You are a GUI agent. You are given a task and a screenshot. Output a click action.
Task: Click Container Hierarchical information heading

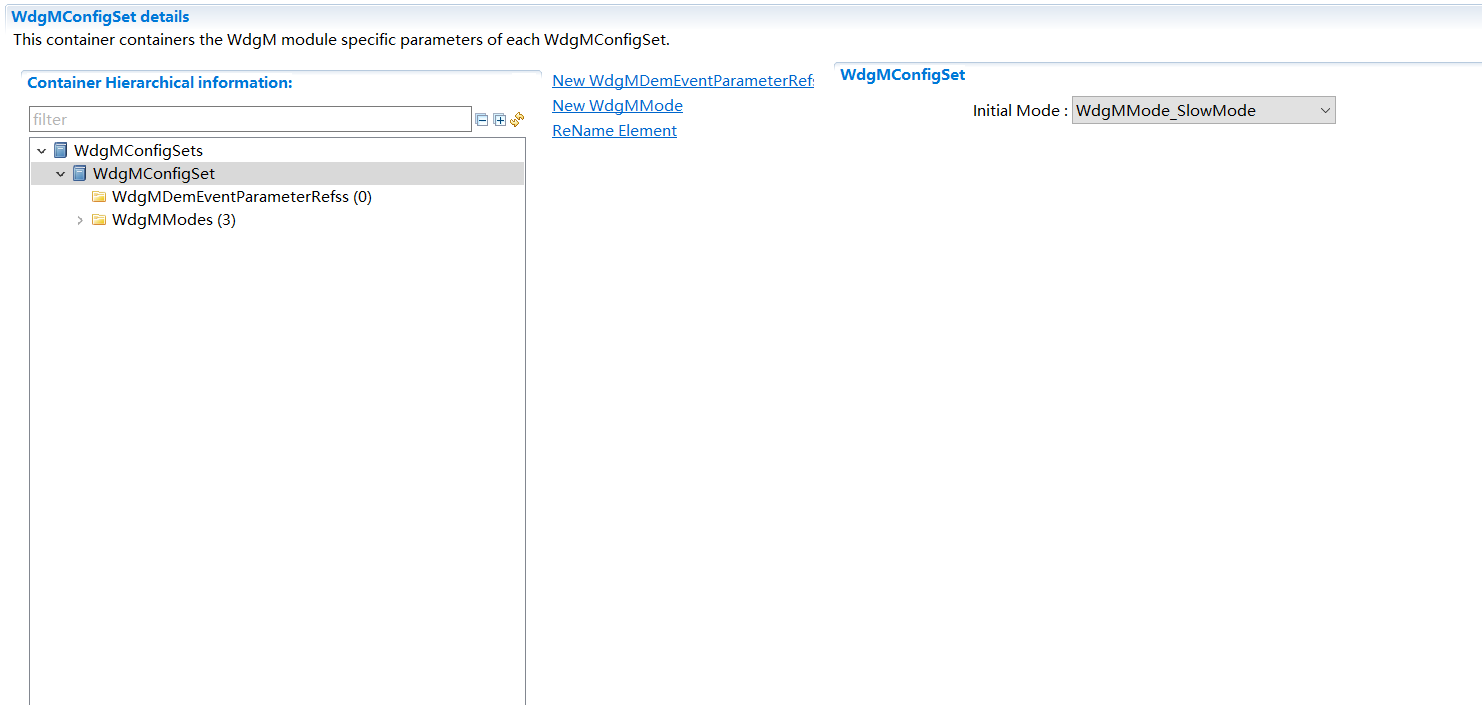[160, 83]
